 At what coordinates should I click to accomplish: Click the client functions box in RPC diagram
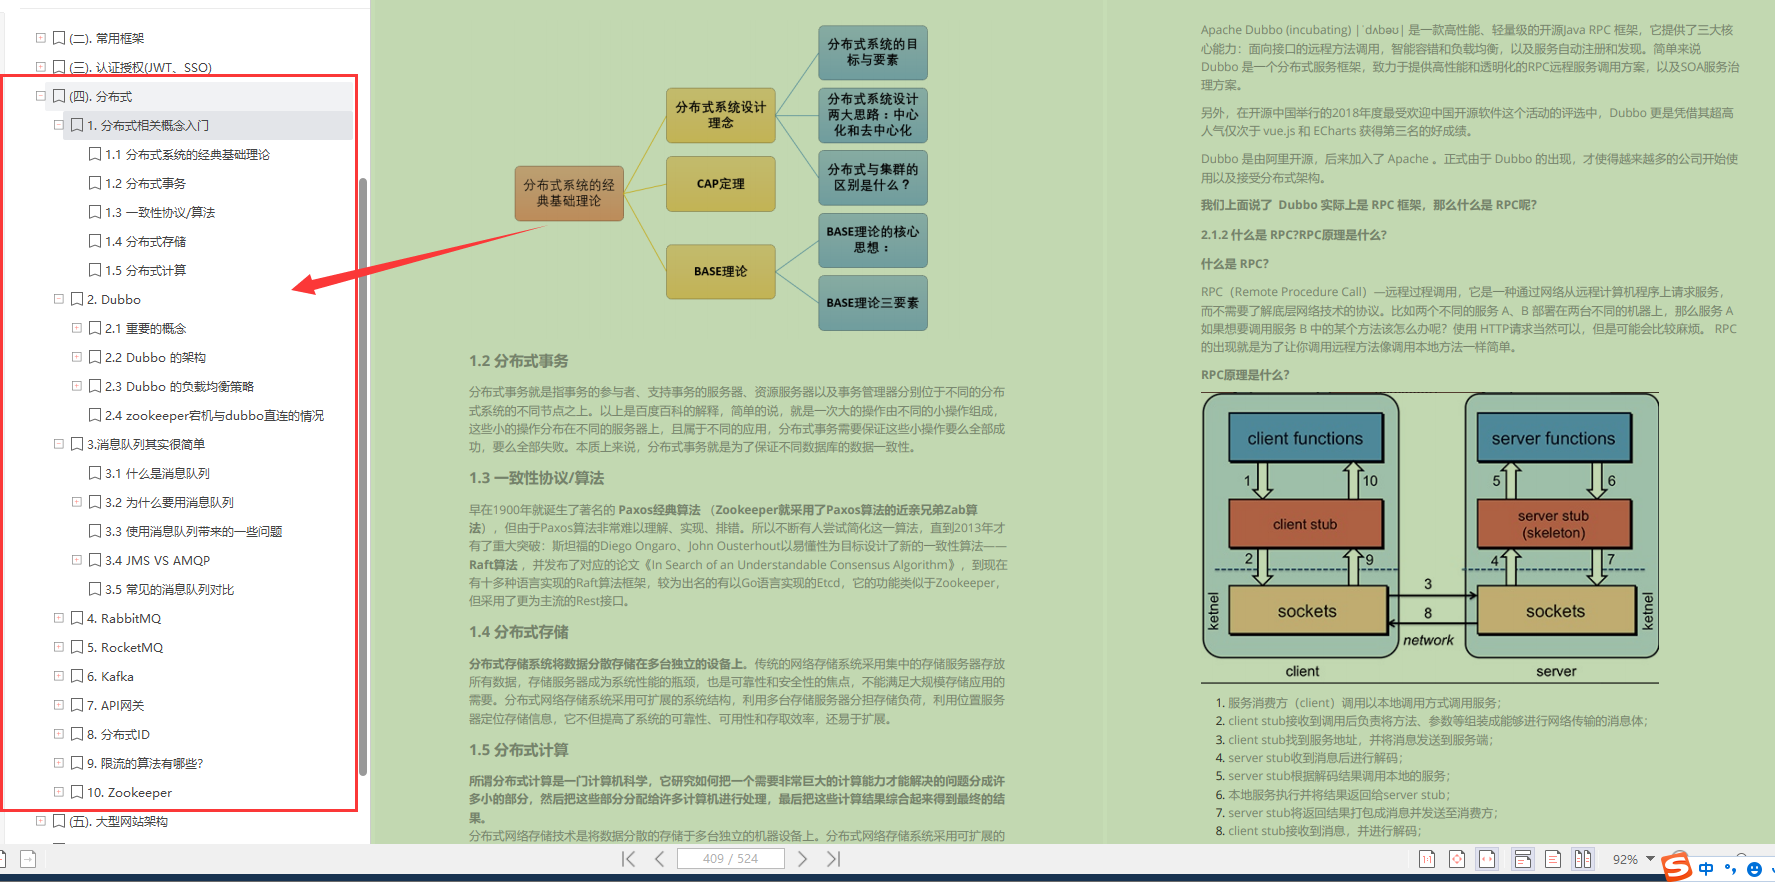[1305, 438]
